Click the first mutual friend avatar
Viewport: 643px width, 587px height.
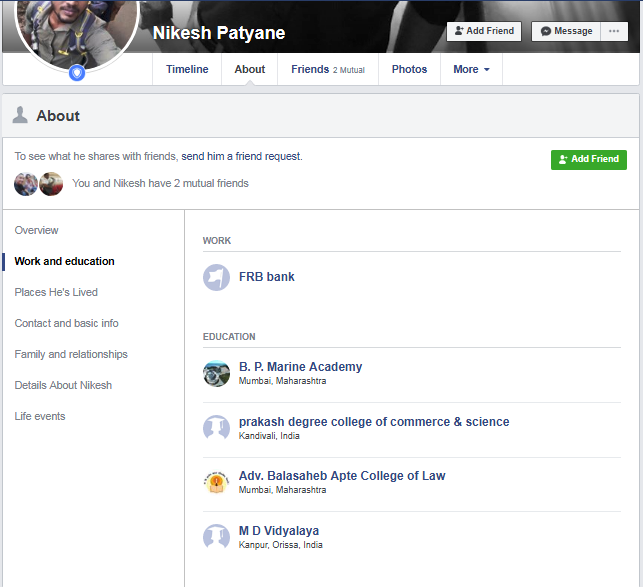point(26,184)
